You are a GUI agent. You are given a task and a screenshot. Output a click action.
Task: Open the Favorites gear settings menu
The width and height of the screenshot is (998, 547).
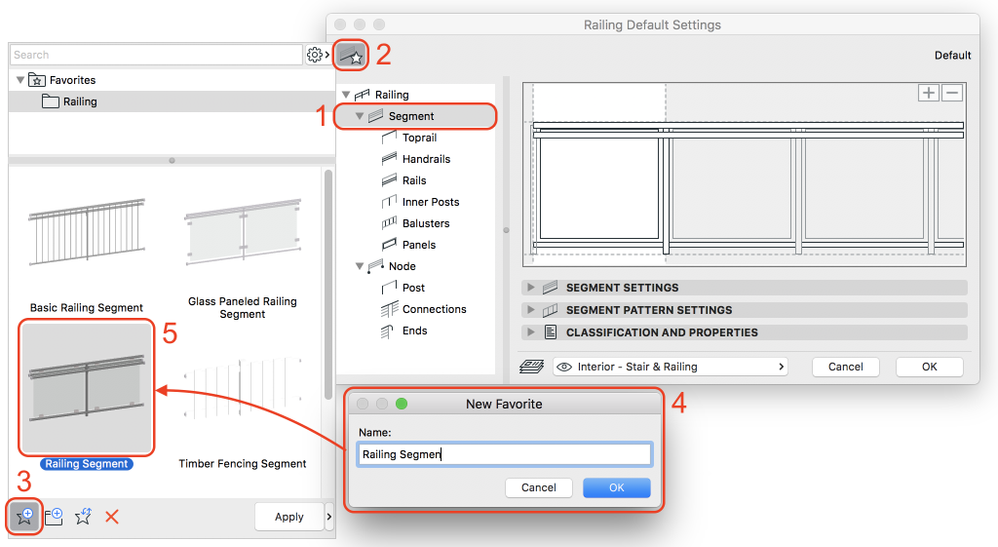coord(318,55)
